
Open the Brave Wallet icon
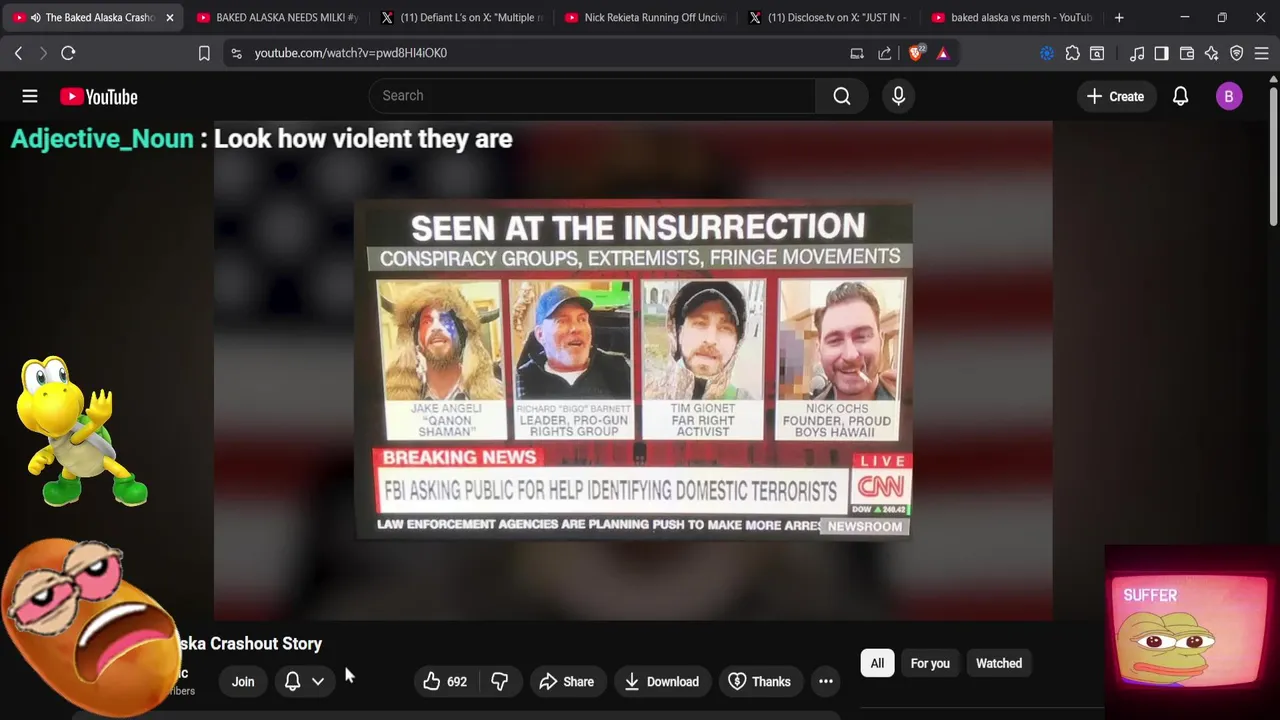pyautogui.click(x=1187, y=53)
